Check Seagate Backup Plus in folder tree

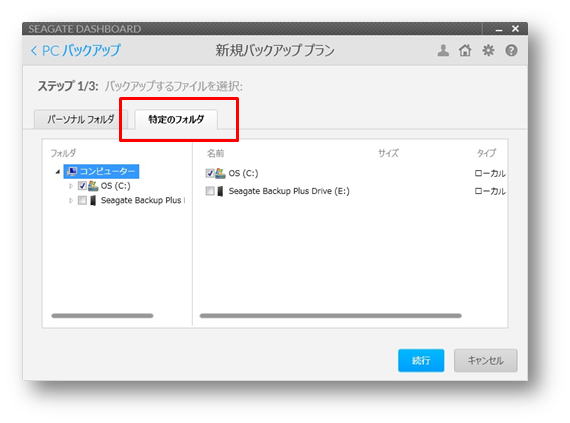(82, 200)
